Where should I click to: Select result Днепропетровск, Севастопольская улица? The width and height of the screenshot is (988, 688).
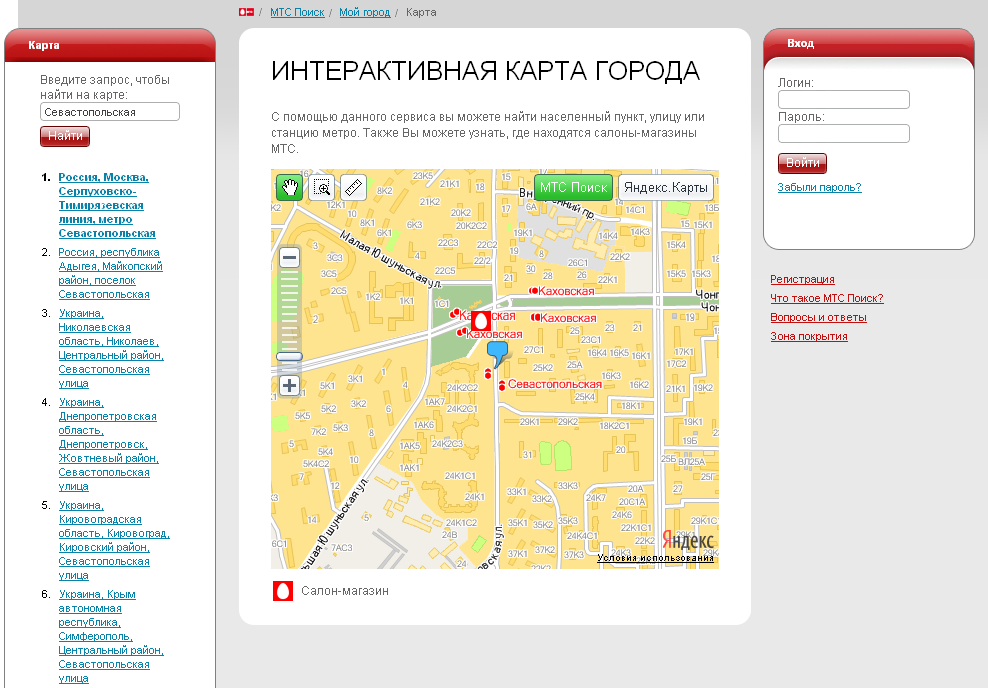tap(108, 444)
